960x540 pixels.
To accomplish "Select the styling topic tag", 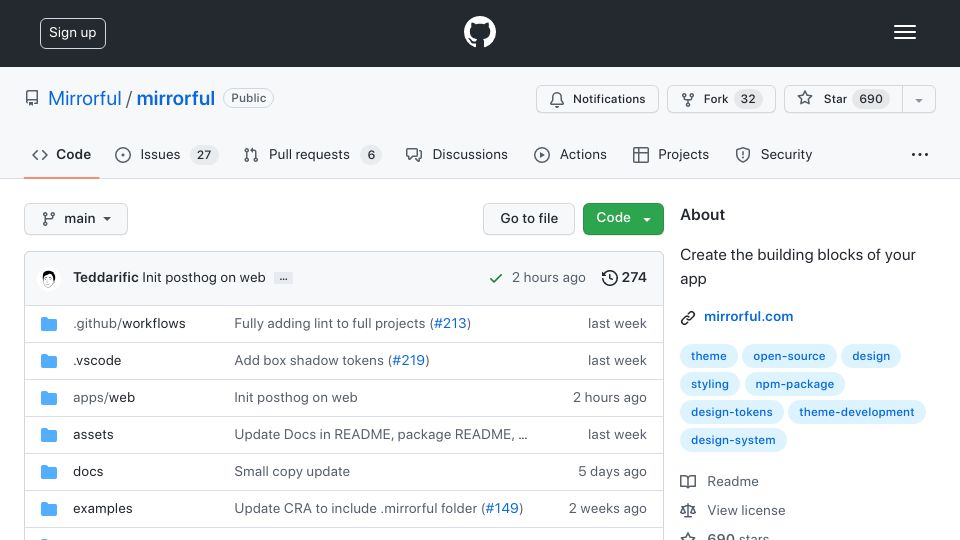I will (x=710, y=384).
